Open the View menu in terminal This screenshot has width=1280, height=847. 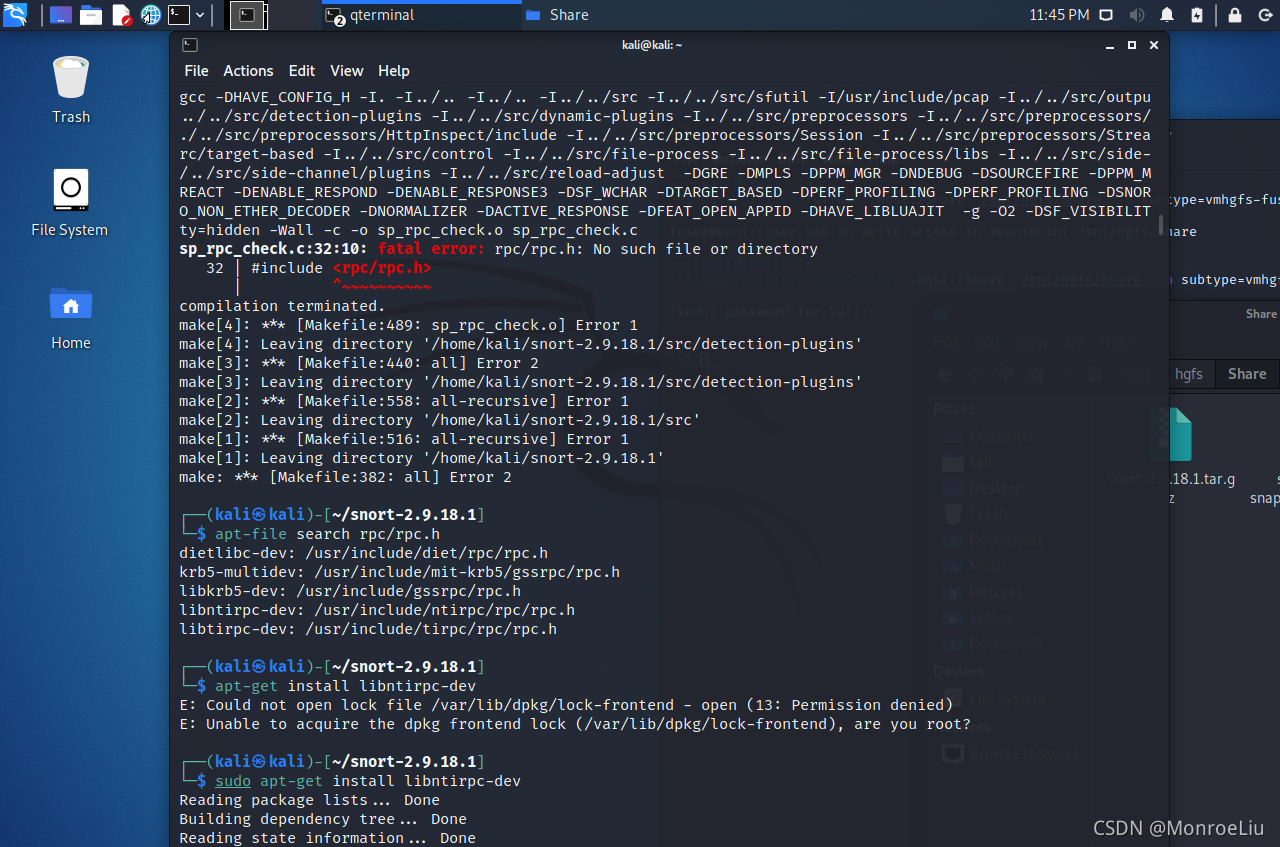[347, 71]
